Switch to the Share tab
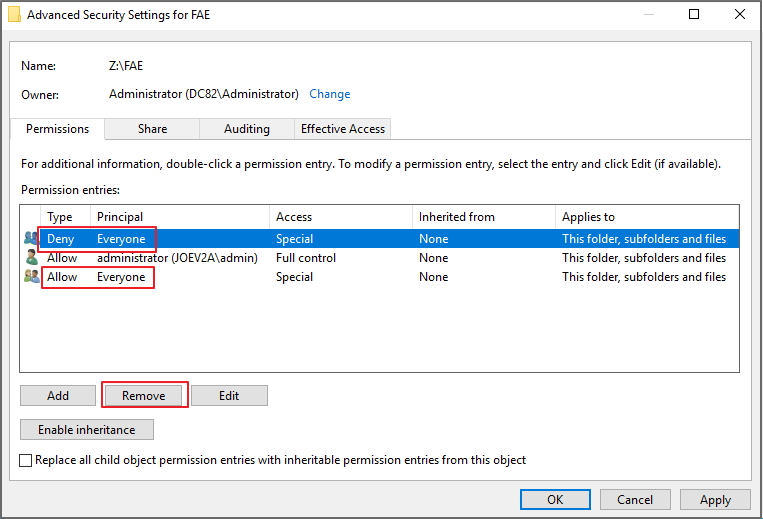Viewport: 763px width, 519px height. [152, 129]
